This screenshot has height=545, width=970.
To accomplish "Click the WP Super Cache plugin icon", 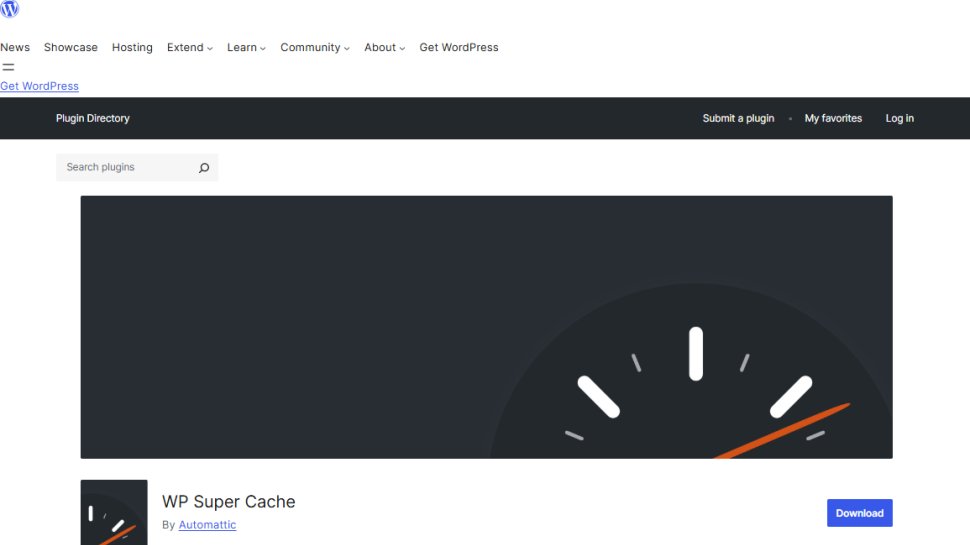I will (114, 512).
